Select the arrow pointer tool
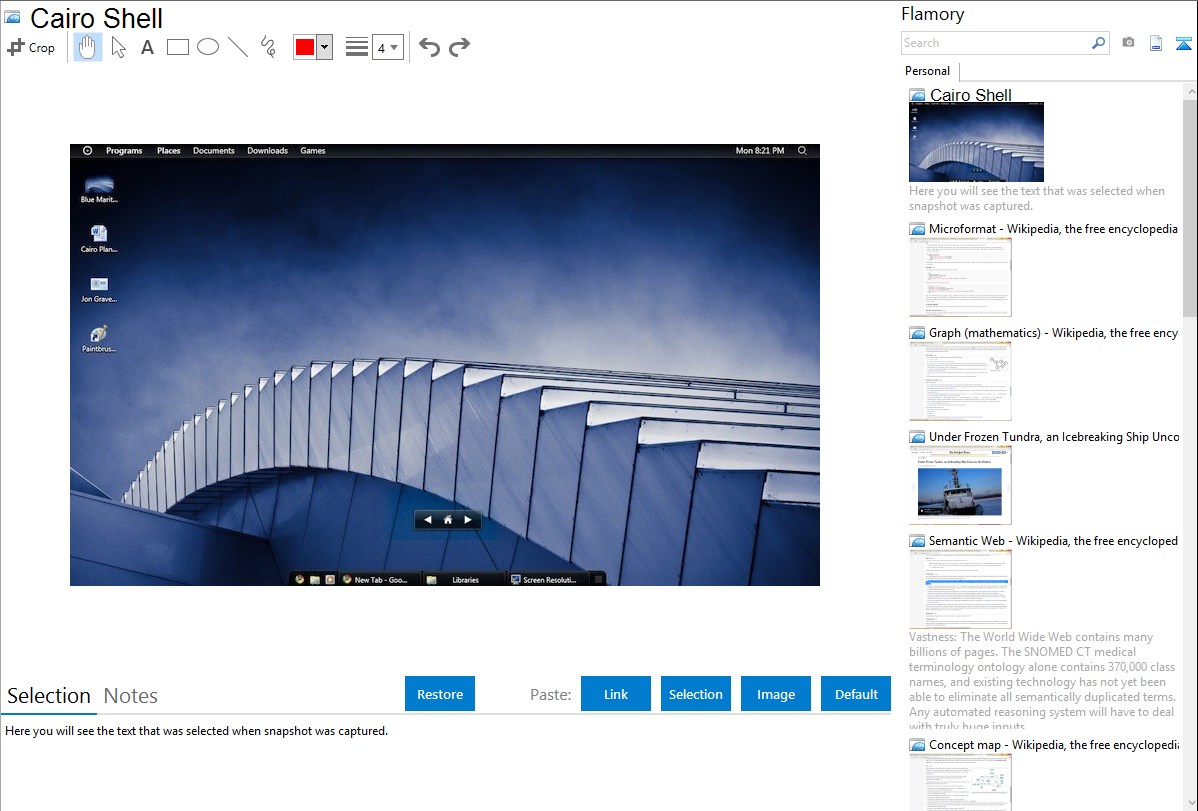This screenshot has height=811, width=1198. 118,47
